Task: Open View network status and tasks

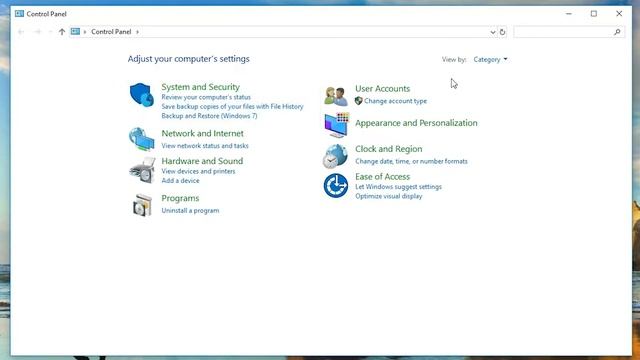Action: pyautogui.click(x=205, y=146)
